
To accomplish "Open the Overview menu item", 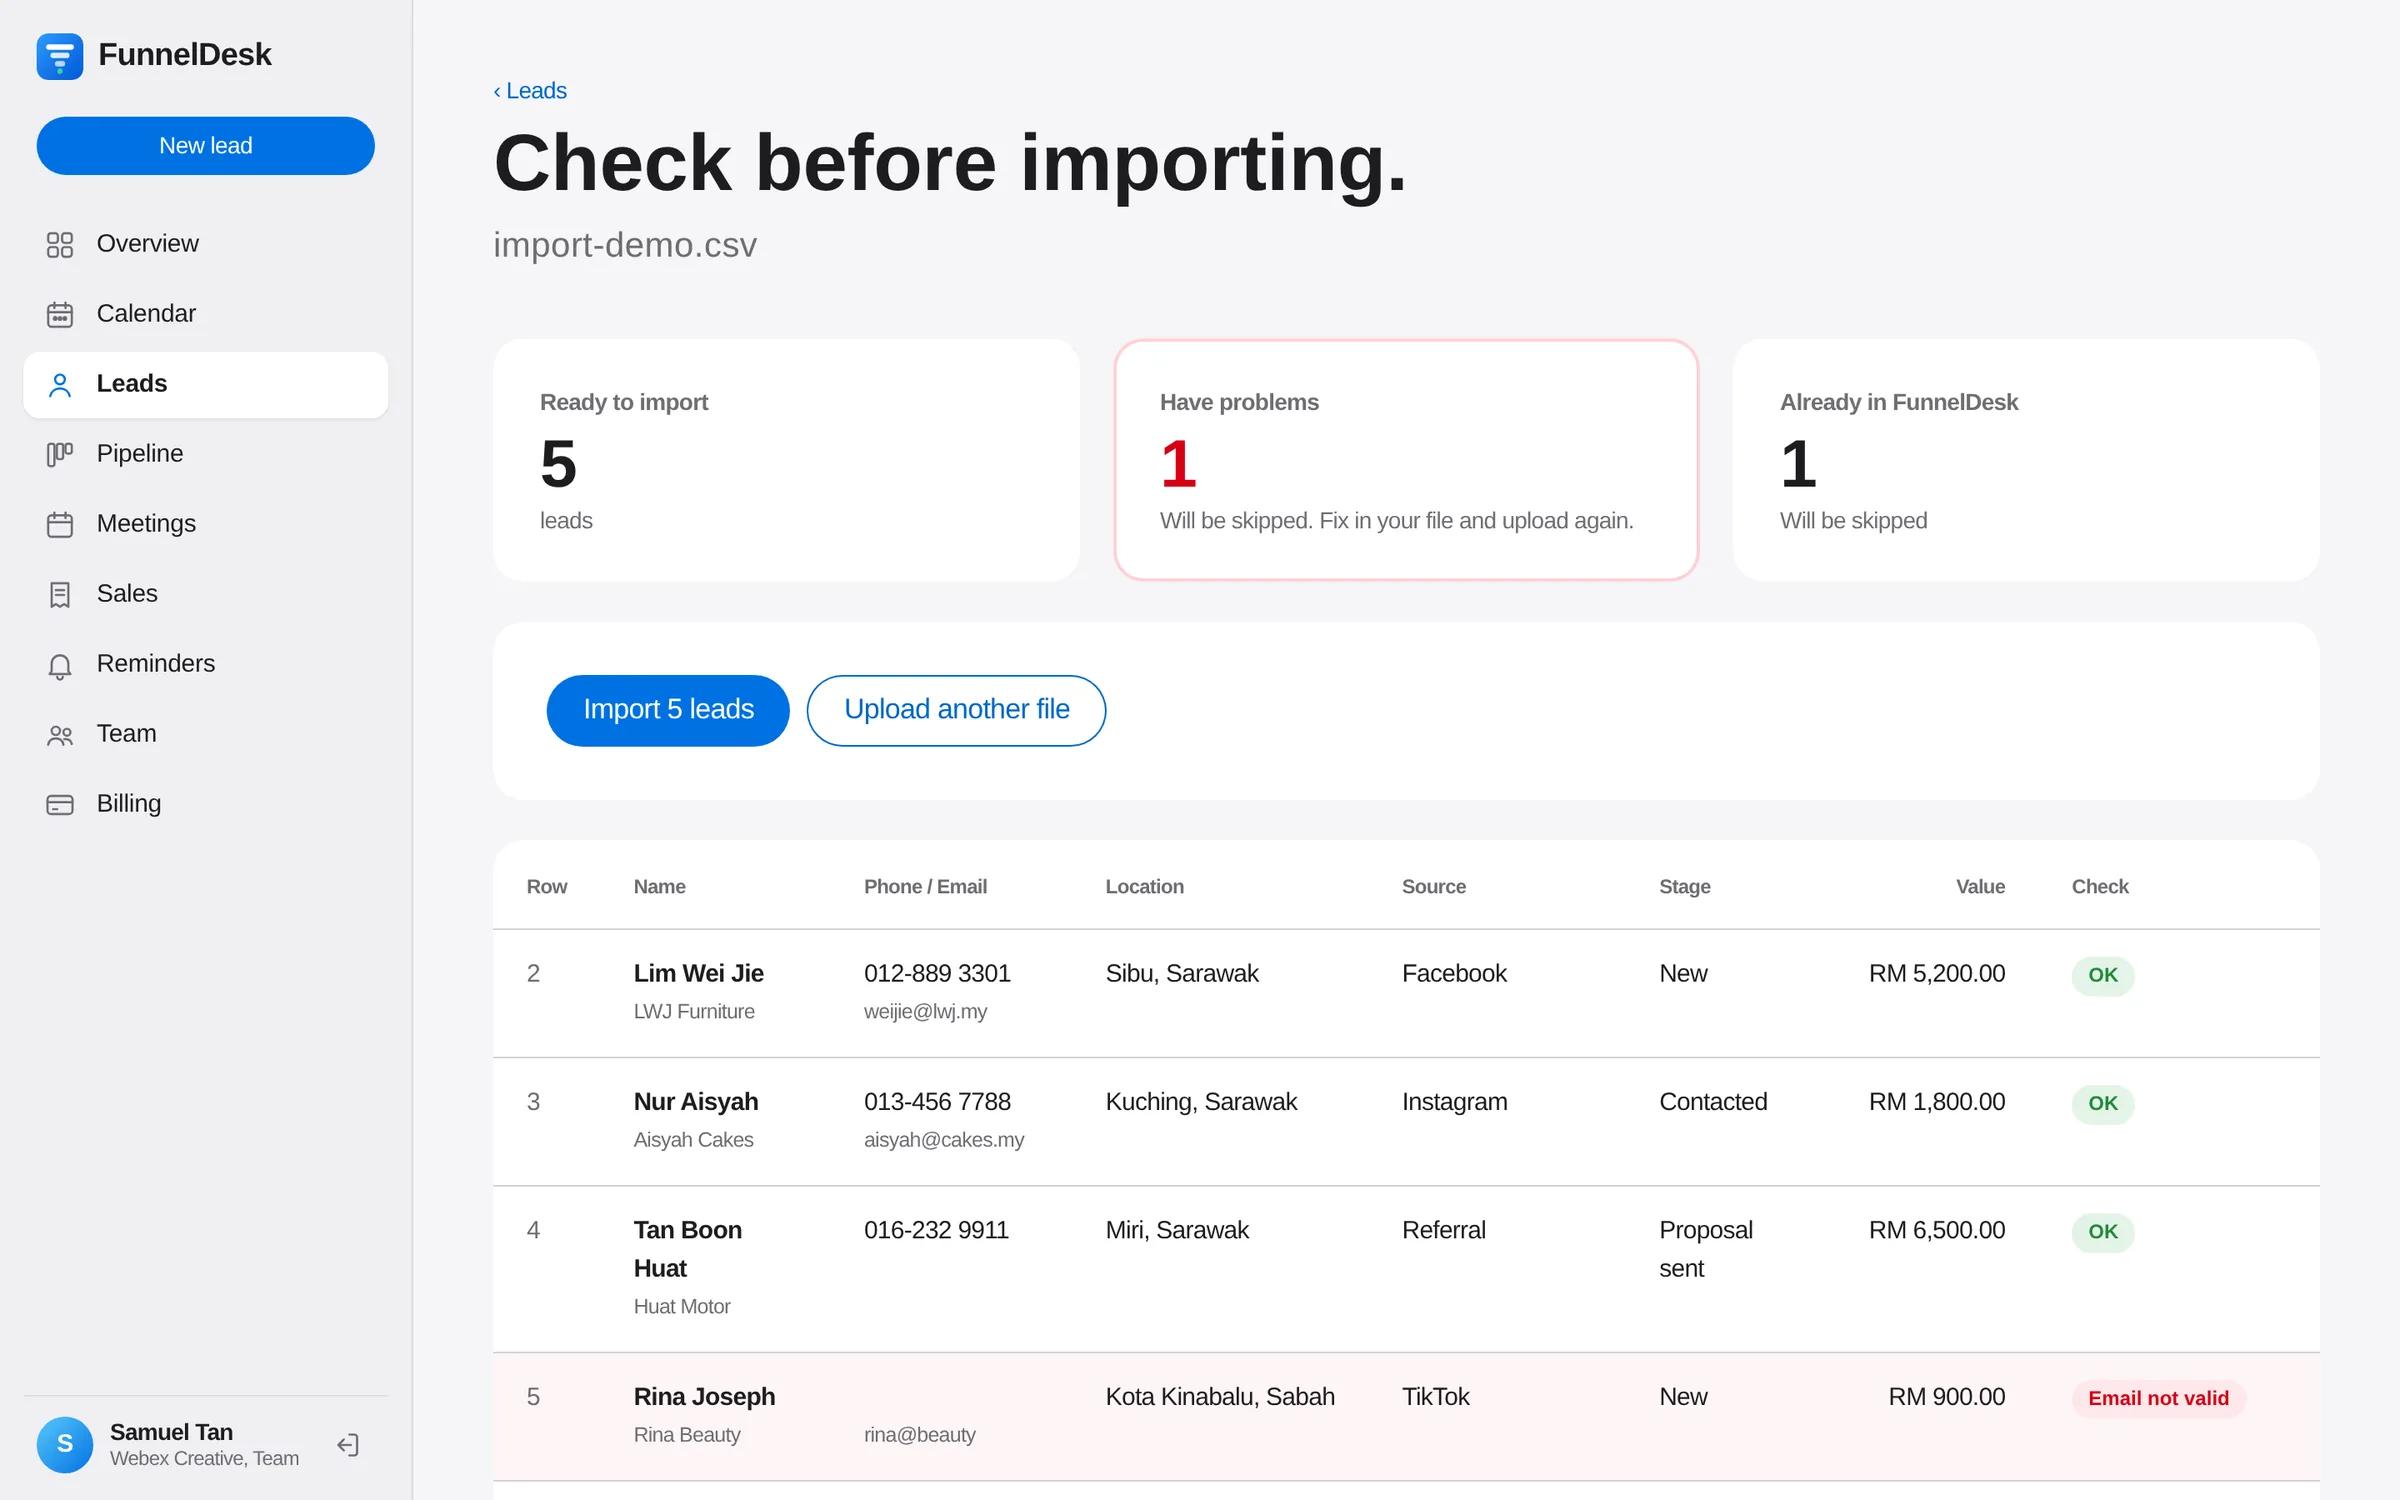I will click(206, 244).
